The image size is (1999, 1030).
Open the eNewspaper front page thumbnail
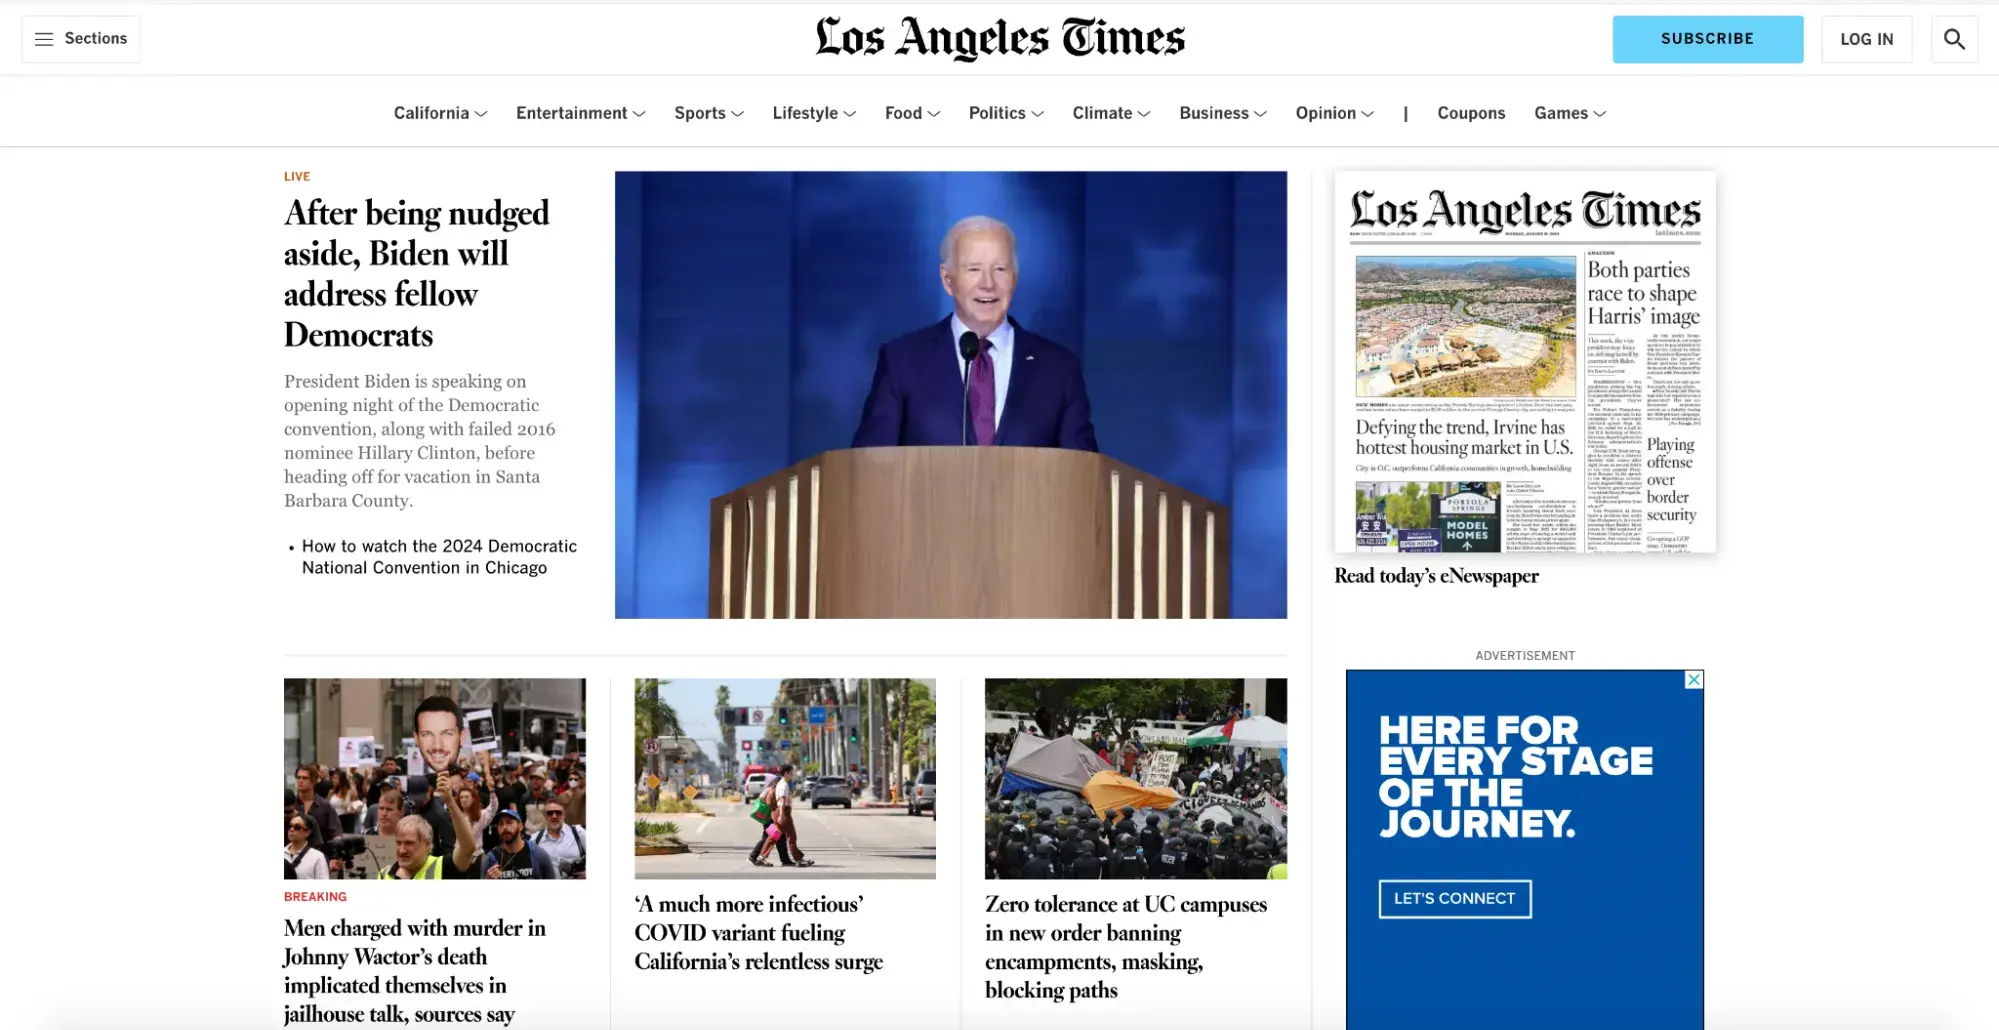pos(1524,362)
